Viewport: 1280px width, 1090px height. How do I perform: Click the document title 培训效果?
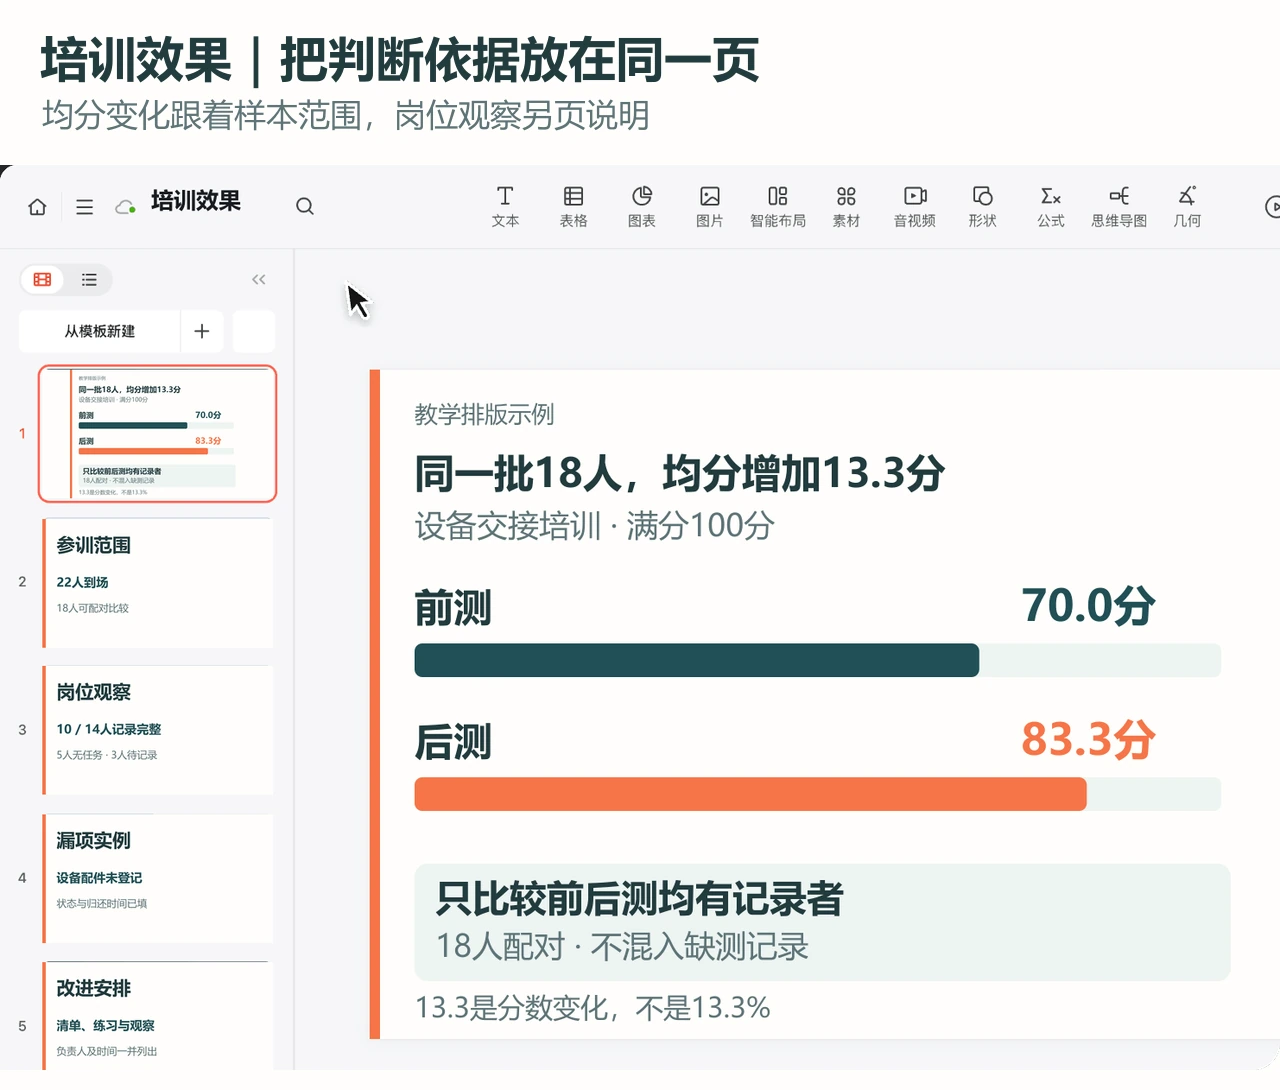click(196, 201)
